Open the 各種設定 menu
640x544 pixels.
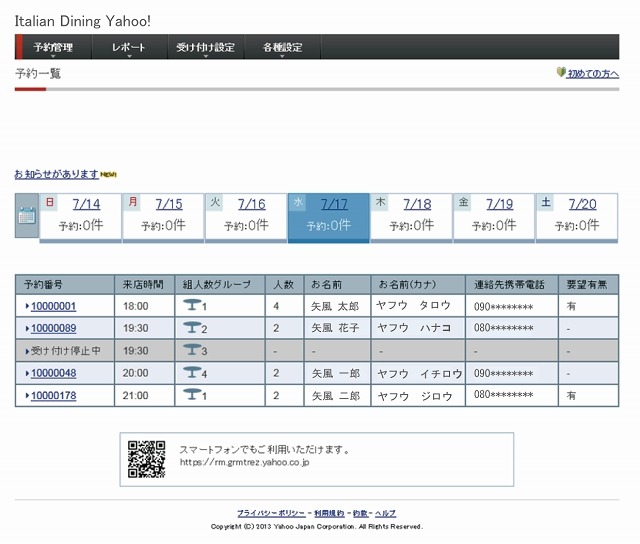[282, 47]
